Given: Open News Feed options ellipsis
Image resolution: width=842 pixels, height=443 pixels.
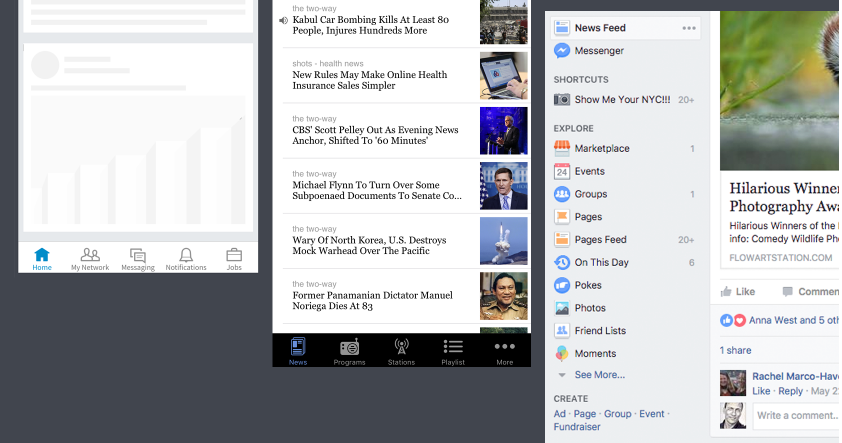Looking at the screenshot, I should (689, 28).
